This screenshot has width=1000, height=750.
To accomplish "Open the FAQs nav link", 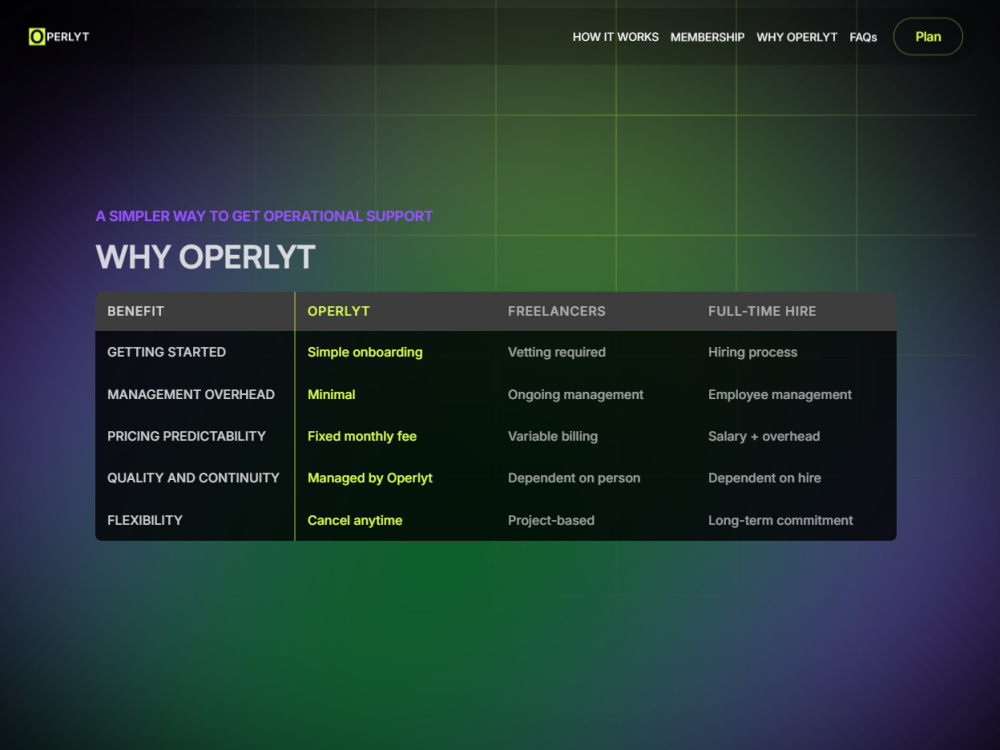I will 863,37.
